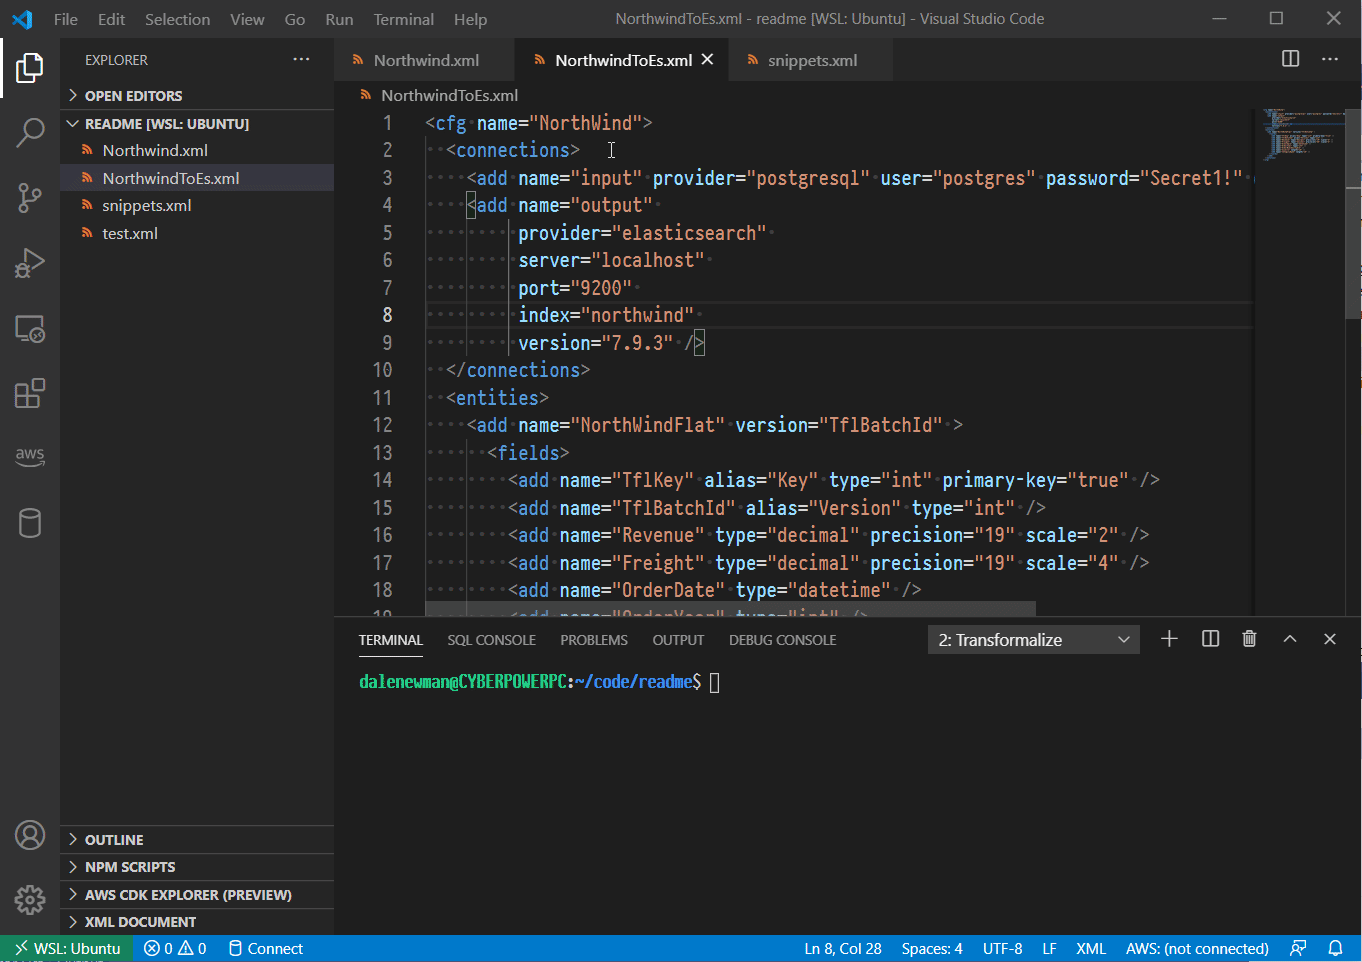Close the terminal panel
The image size is (1362, 962).
1330,639
